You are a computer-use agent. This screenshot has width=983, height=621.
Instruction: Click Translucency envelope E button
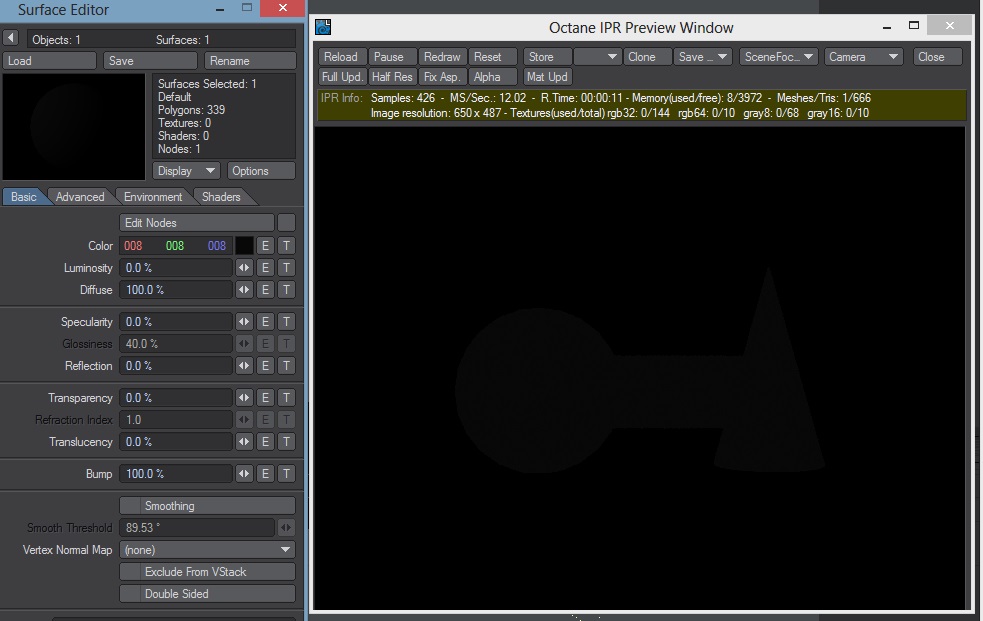265,442
